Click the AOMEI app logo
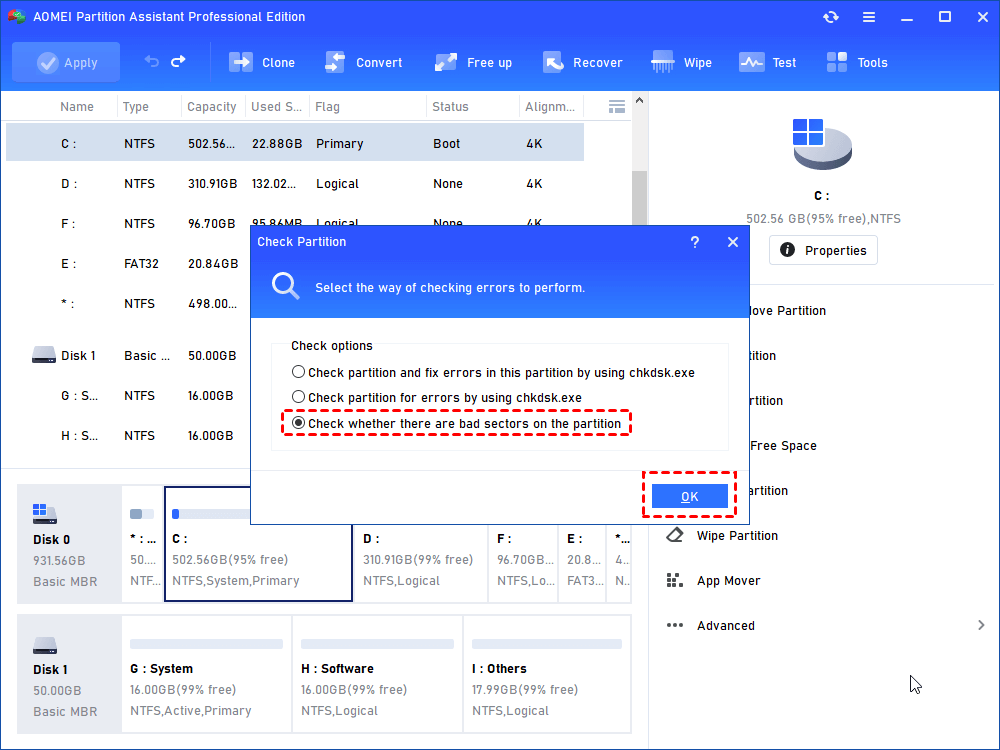 (x=16, y=17)
